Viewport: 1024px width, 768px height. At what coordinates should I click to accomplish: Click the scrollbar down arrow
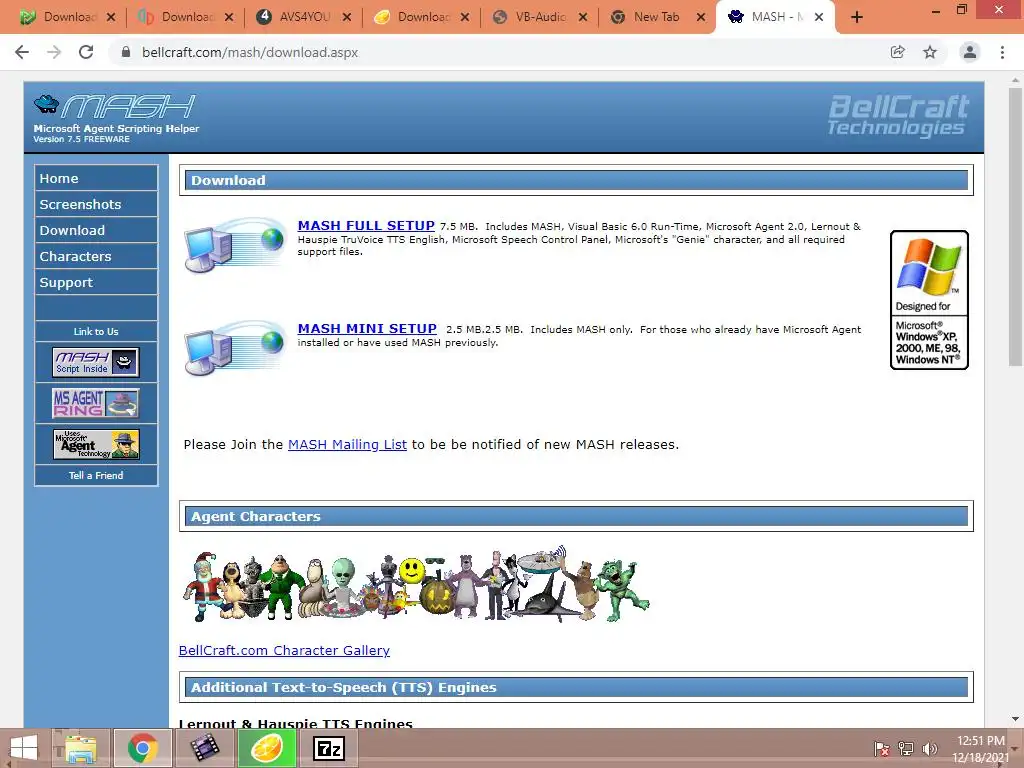pyautogui.click(x=1015, y=719)
